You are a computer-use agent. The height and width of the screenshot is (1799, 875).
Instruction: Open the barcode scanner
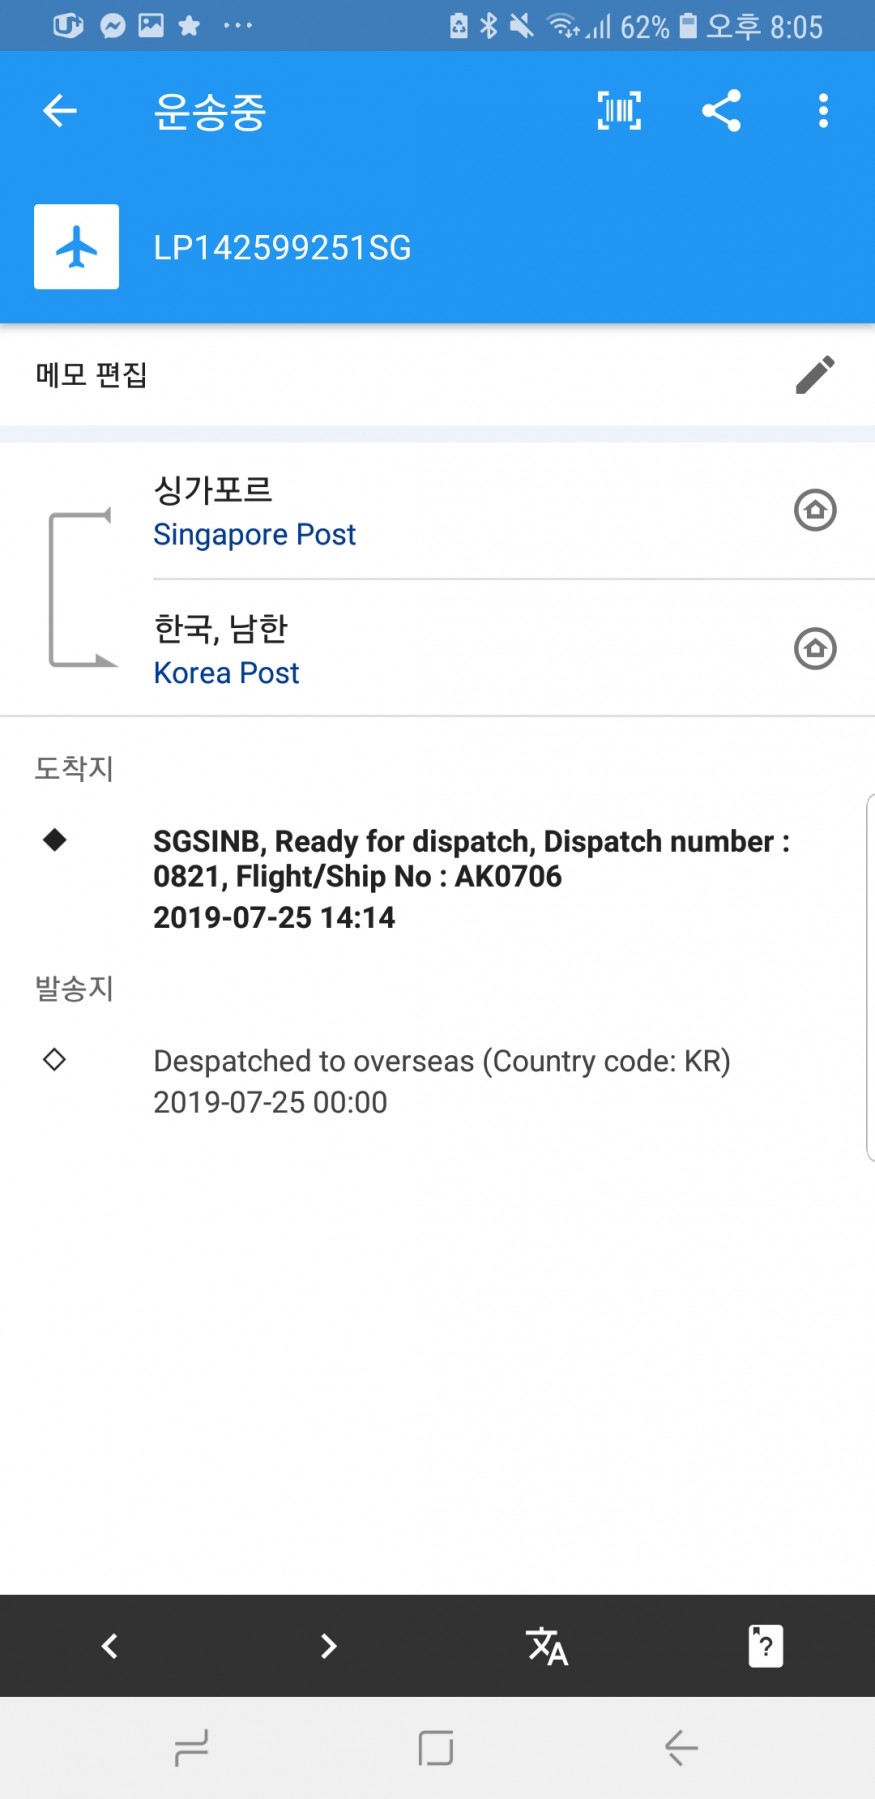click(619, 110)
